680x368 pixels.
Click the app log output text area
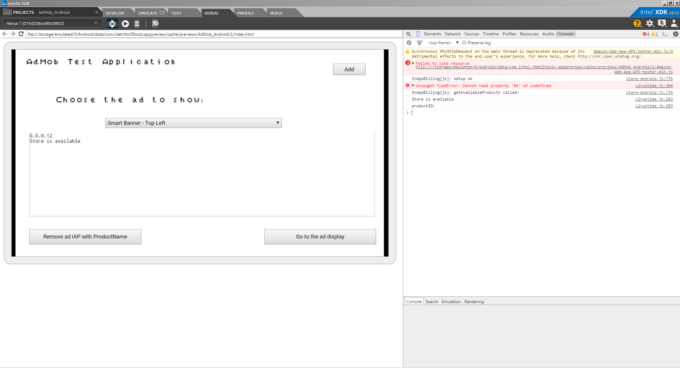point(202,174)
